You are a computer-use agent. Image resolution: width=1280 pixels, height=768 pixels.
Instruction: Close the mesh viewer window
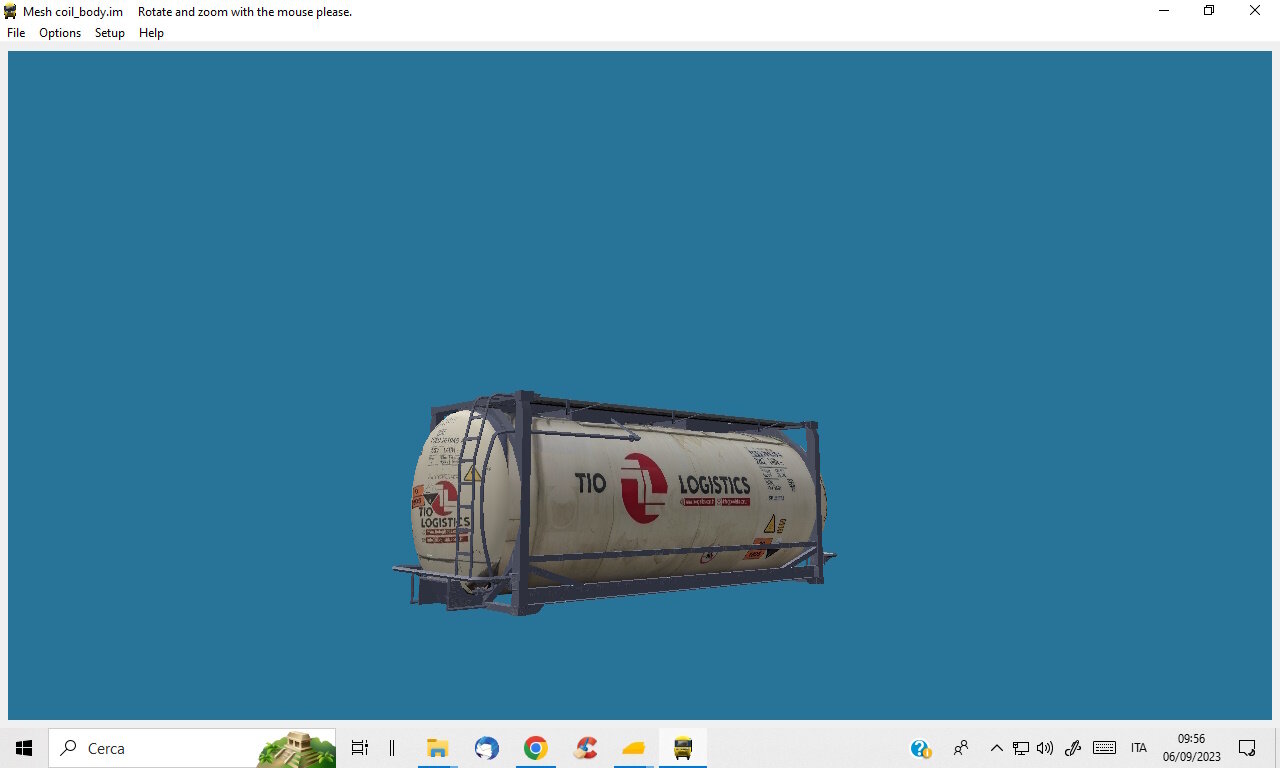tap(1255, 11)
